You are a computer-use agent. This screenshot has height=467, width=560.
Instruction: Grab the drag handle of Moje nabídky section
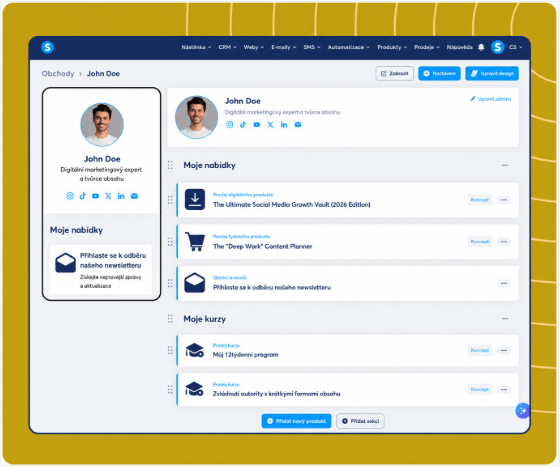click(x=170, y=165)
